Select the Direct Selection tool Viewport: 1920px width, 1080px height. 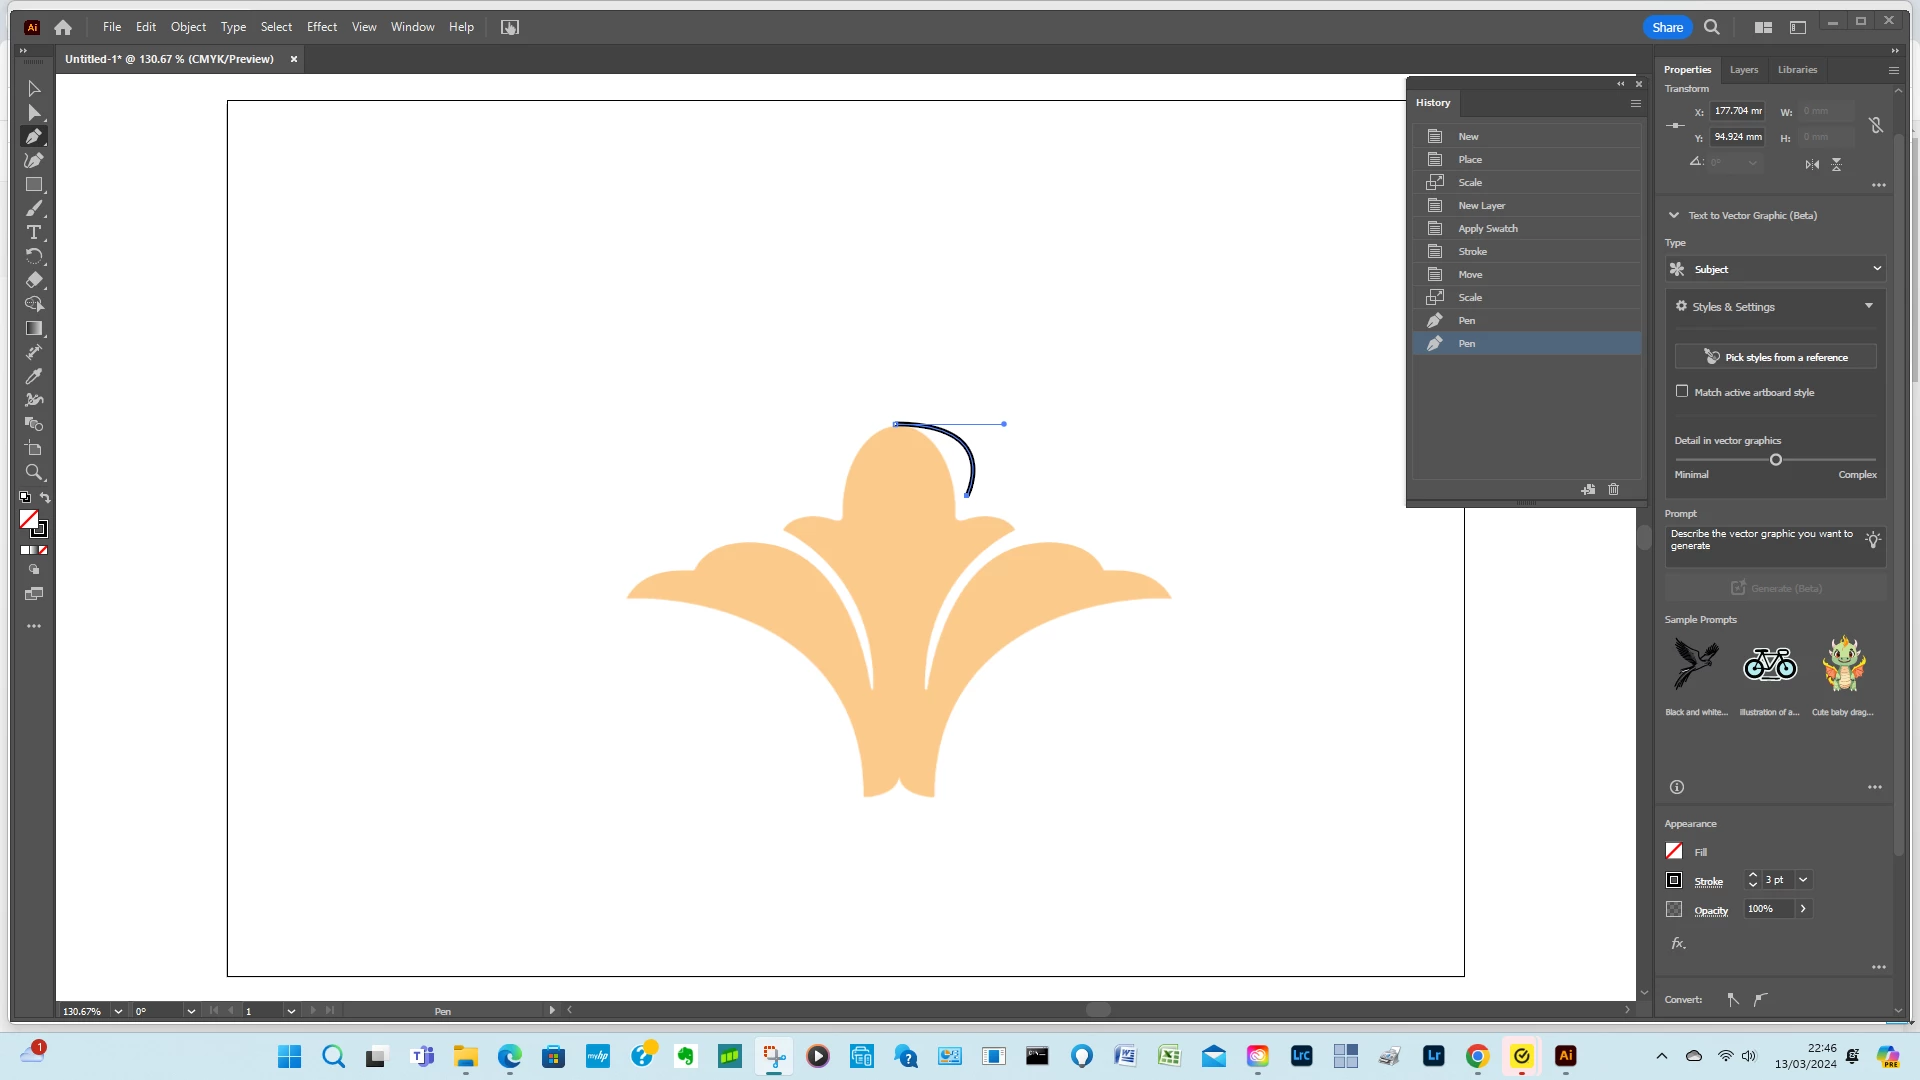[x=34, y=112]
